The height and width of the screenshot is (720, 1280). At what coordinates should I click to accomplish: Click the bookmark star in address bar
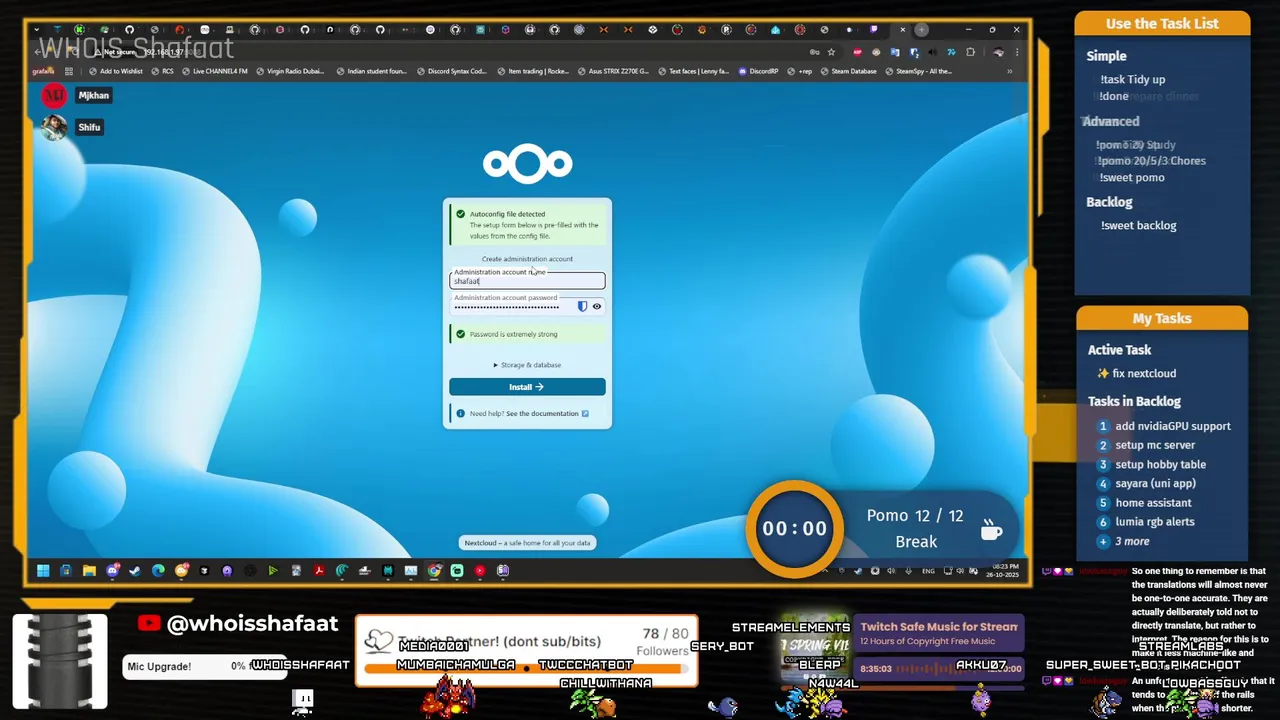tap(831, 52)
